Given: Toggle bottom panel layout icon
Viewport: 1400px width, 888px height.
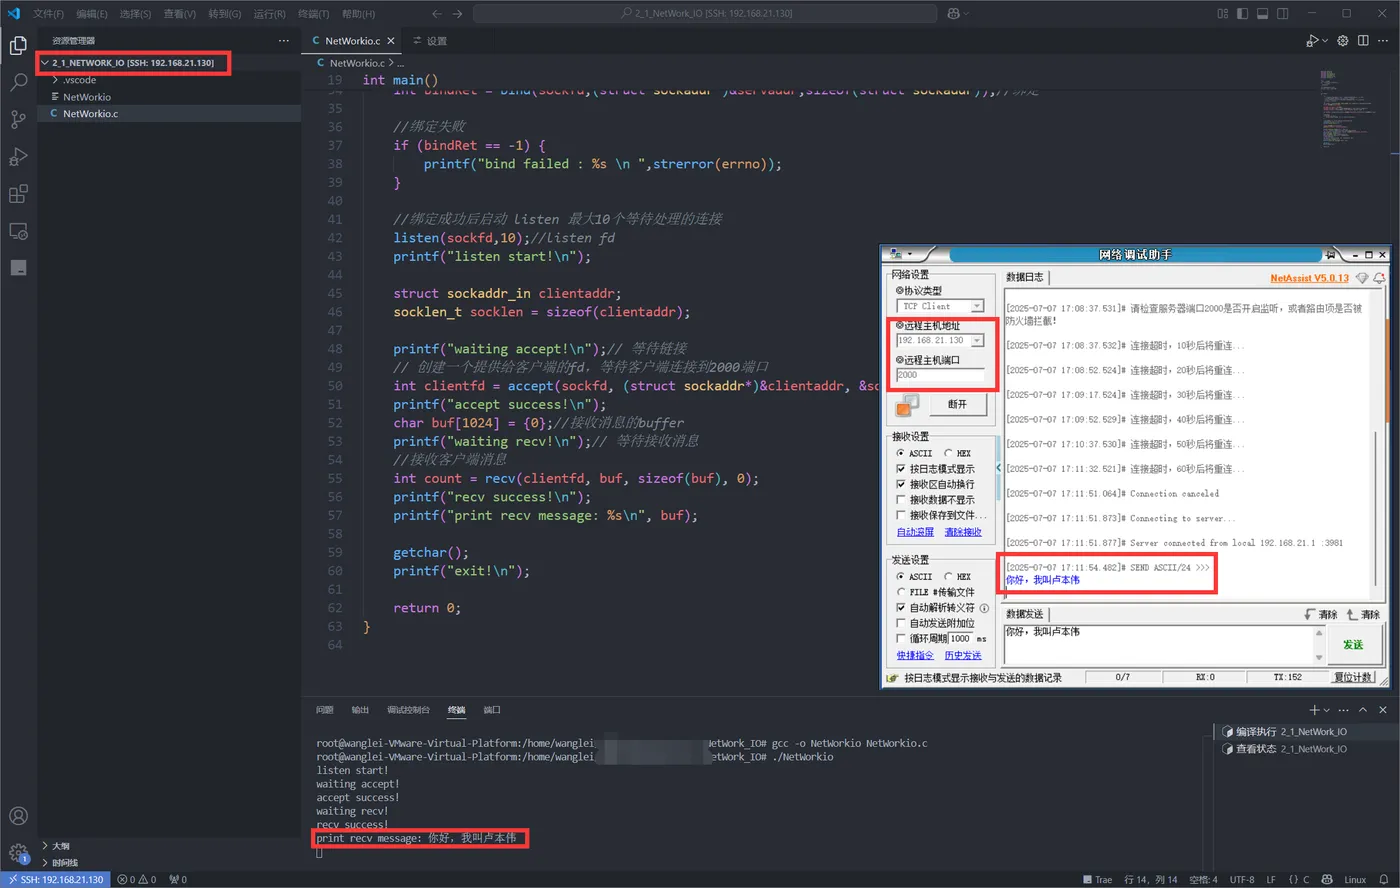Looking at the screenshot, I should 1262,13.
